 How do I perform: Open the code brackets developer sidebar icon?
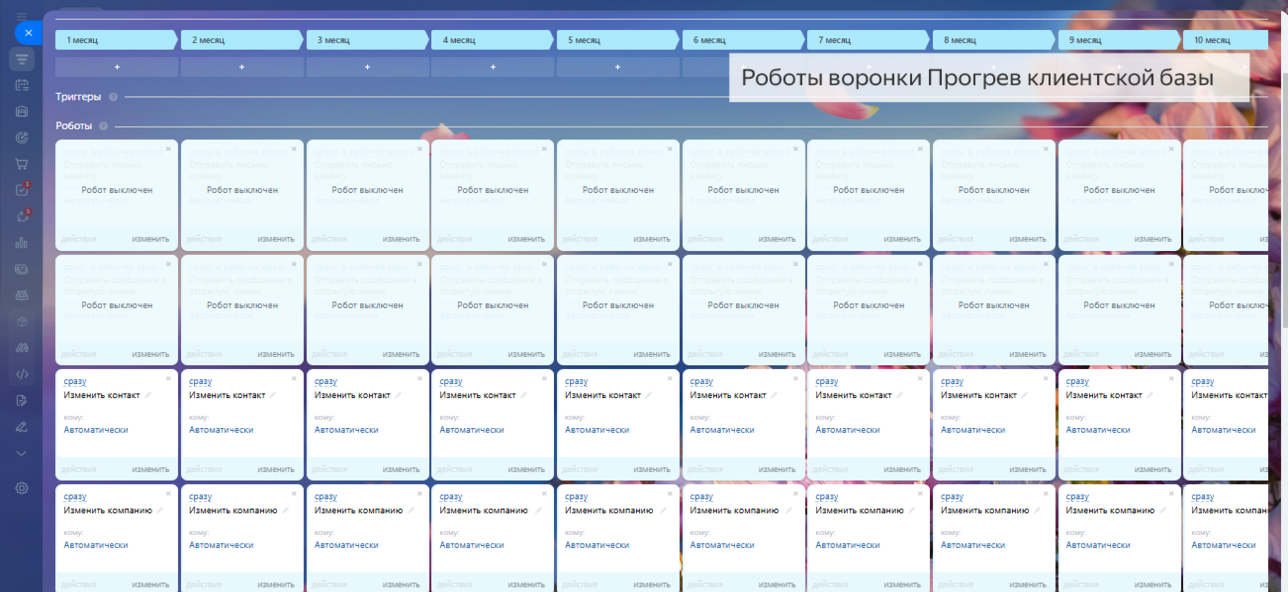pos(21,374)
